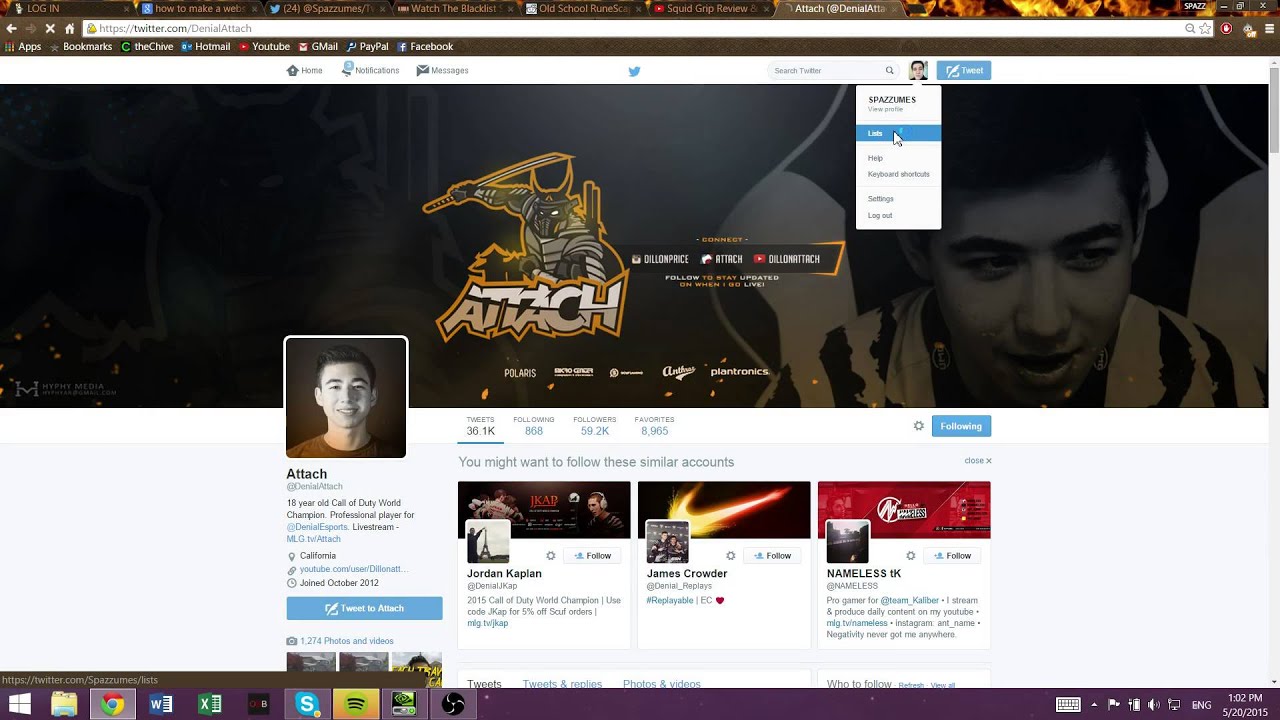Open Messages
Viewport: 1280px width, 720px height.
point(442,70)
